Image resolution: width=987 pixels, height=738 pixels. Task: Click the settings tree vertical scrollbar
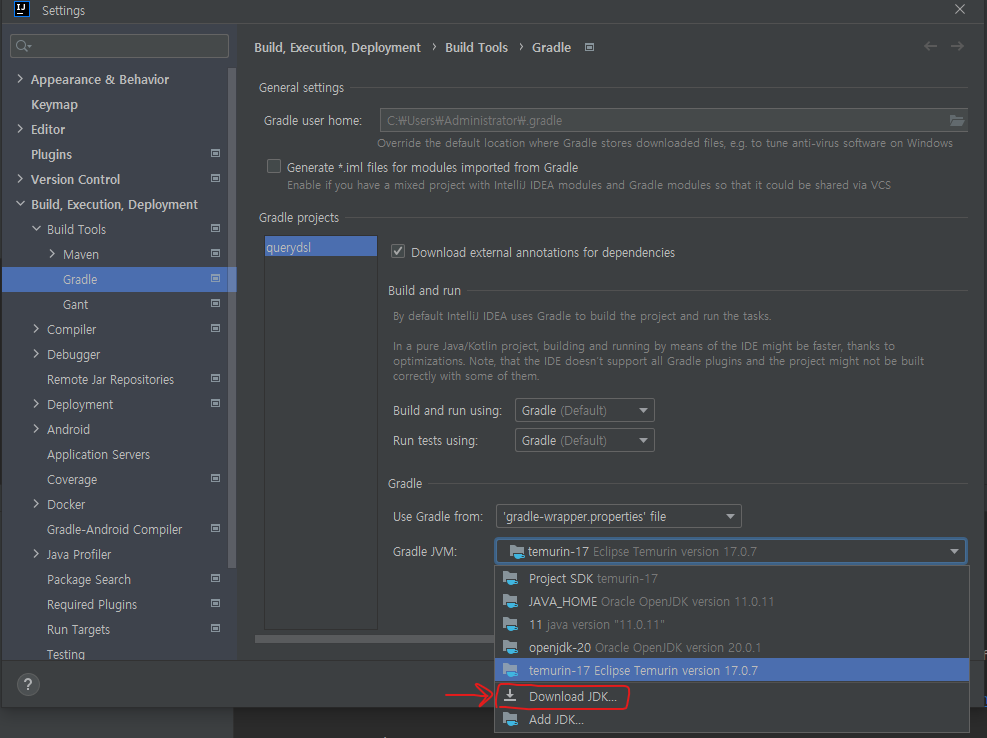click(232, 318)
